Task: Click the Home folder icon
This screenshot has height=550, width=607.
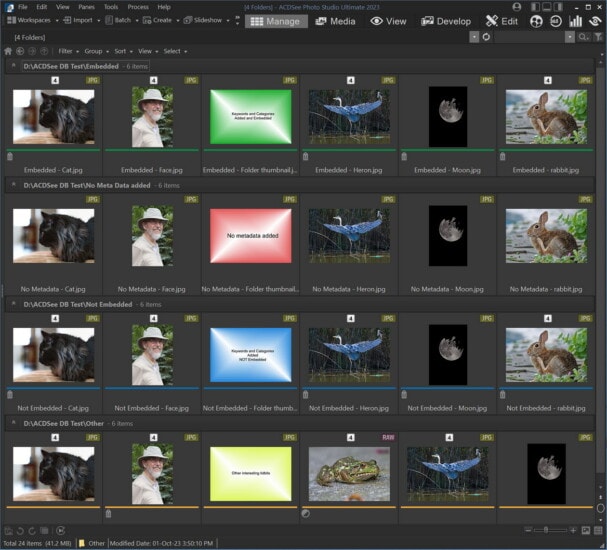Action: click(x=9, y=50)
